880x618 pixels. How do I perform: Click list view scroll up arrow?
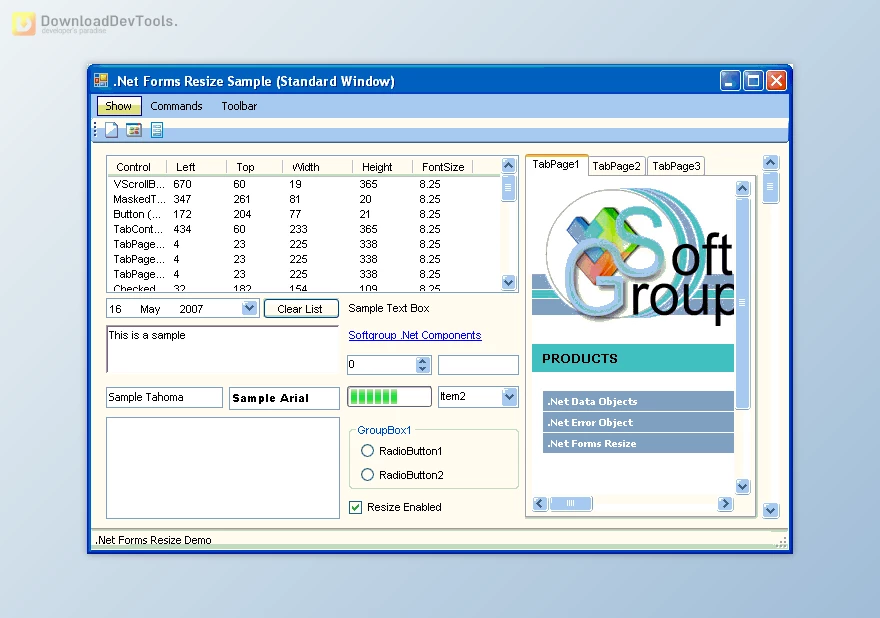(508, 165)
